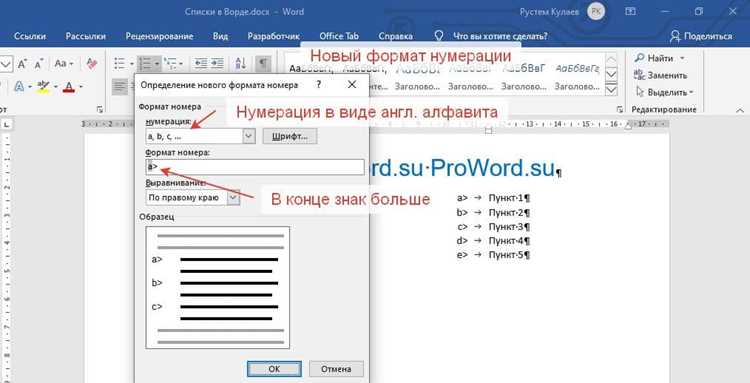Sort the selection alphabetically

pos(241,63)
